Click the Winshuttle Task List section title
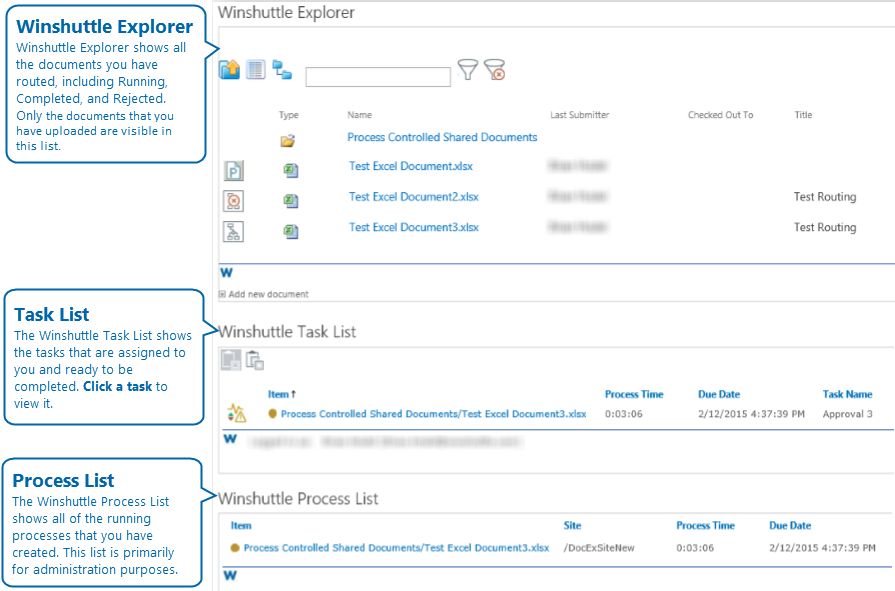Image resolution: width=895 pixels, height=591 pixels. click(288, 332)
